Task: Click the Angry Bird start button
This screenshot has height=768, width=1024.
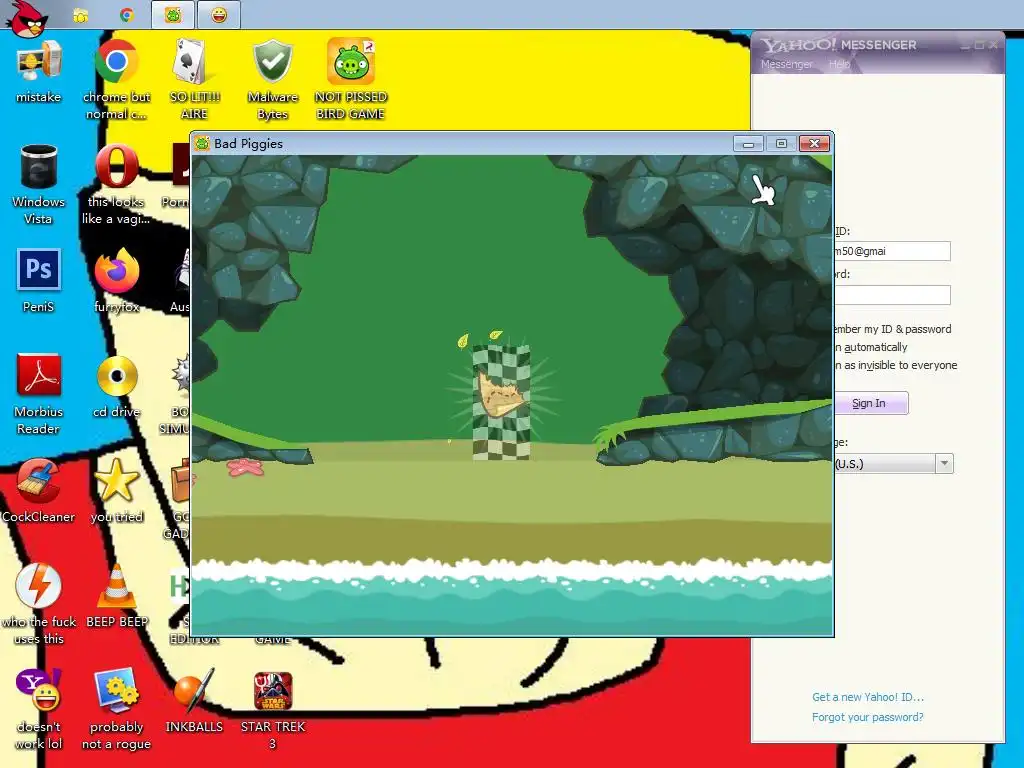Action: (27, 18)
